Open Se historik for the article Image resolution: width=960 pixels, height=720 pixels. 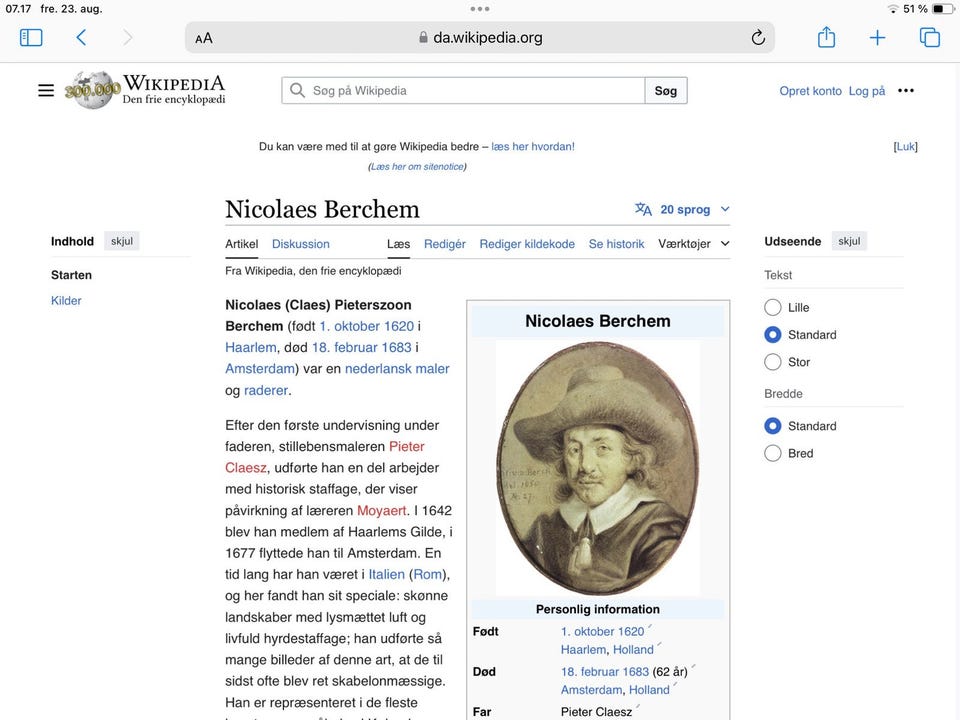pos(616,243)
